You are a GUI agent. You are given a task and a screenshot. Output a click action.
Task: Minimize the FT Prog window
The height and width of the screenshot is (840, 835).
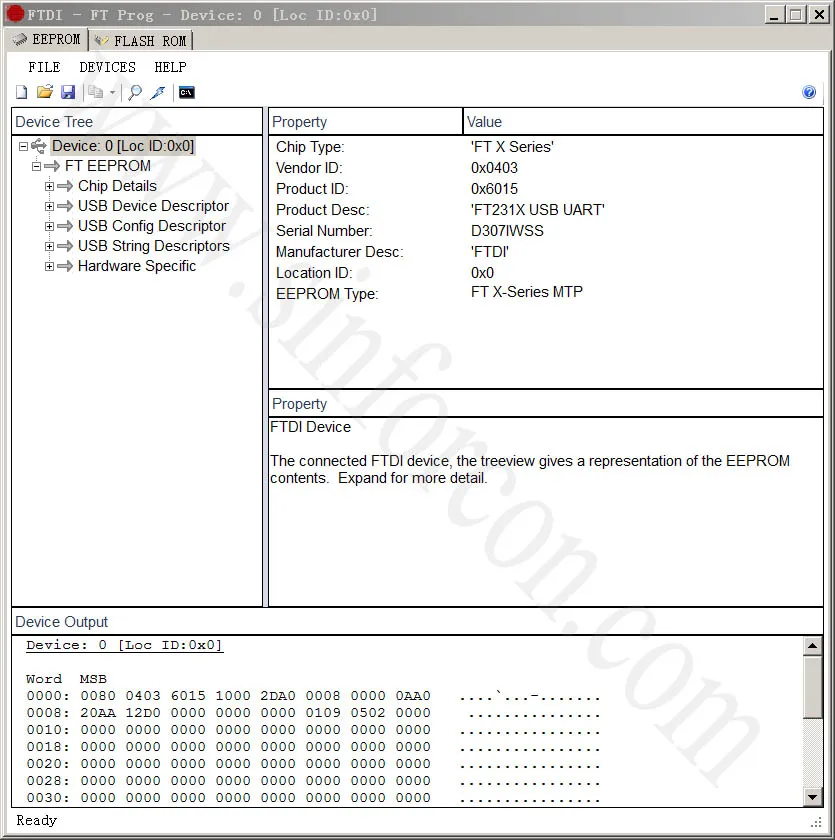click(773, 14)
